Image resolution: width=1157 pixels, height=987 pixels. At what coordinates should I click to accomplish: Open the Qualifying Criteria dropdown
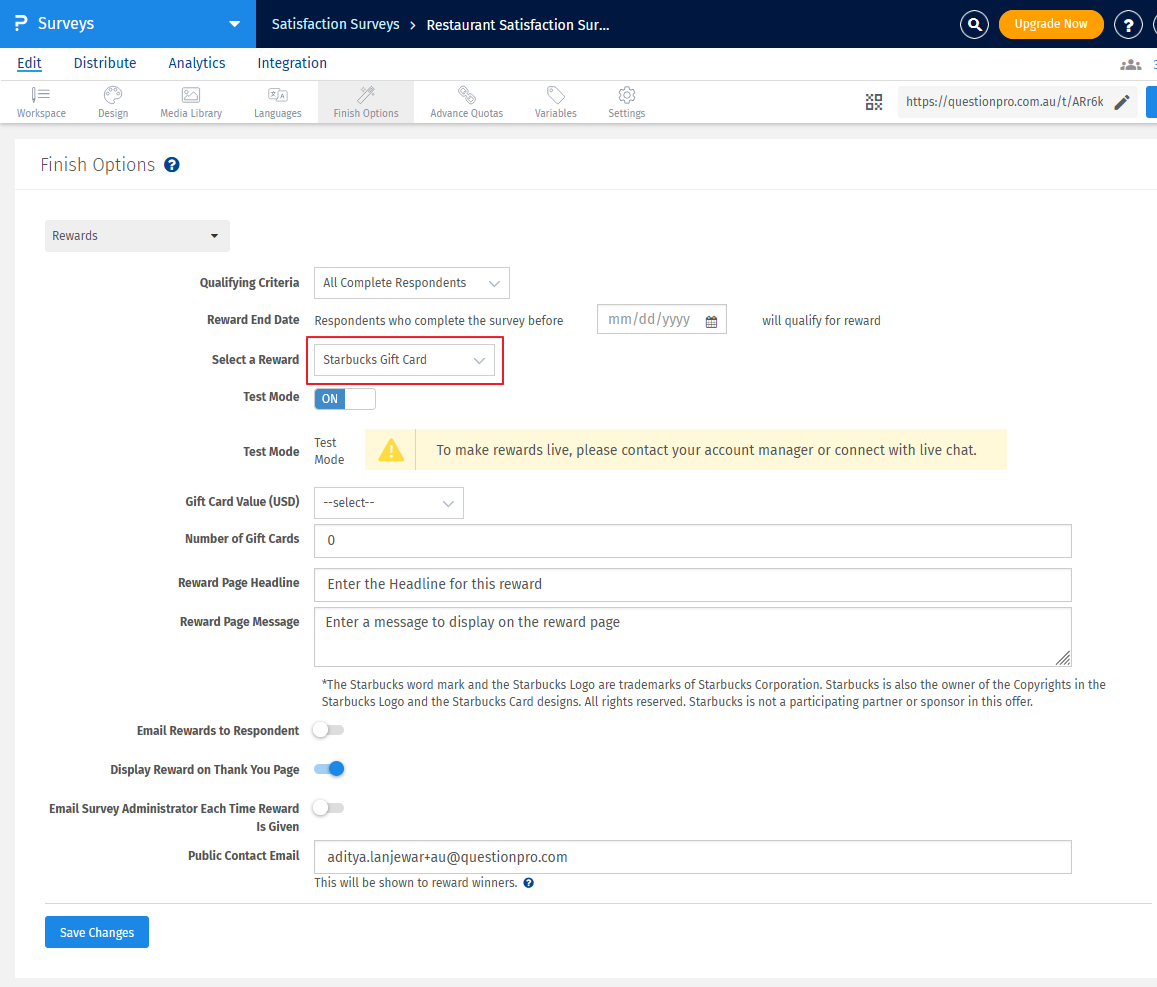411,283
